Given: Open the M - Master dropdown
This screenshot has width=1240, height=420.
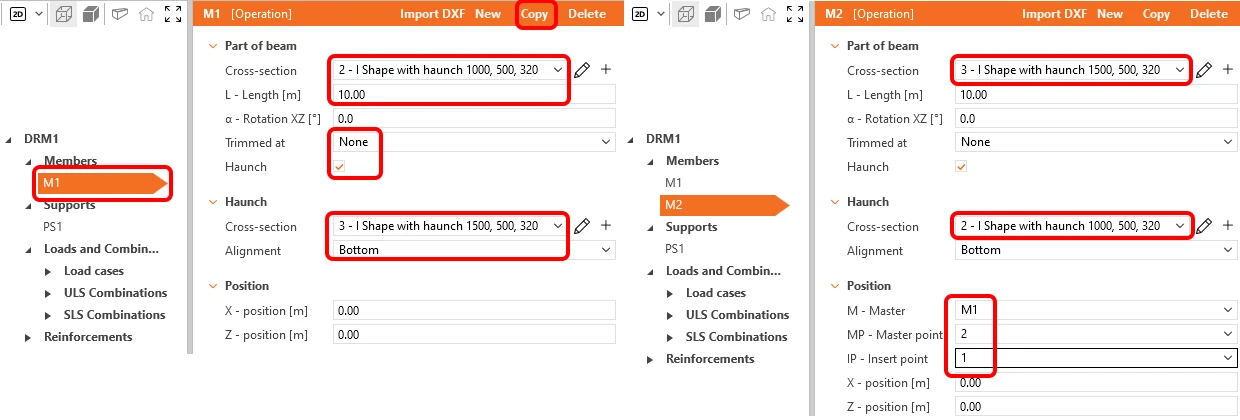Looking at the screenshot, I should (x=1096, y=310).
